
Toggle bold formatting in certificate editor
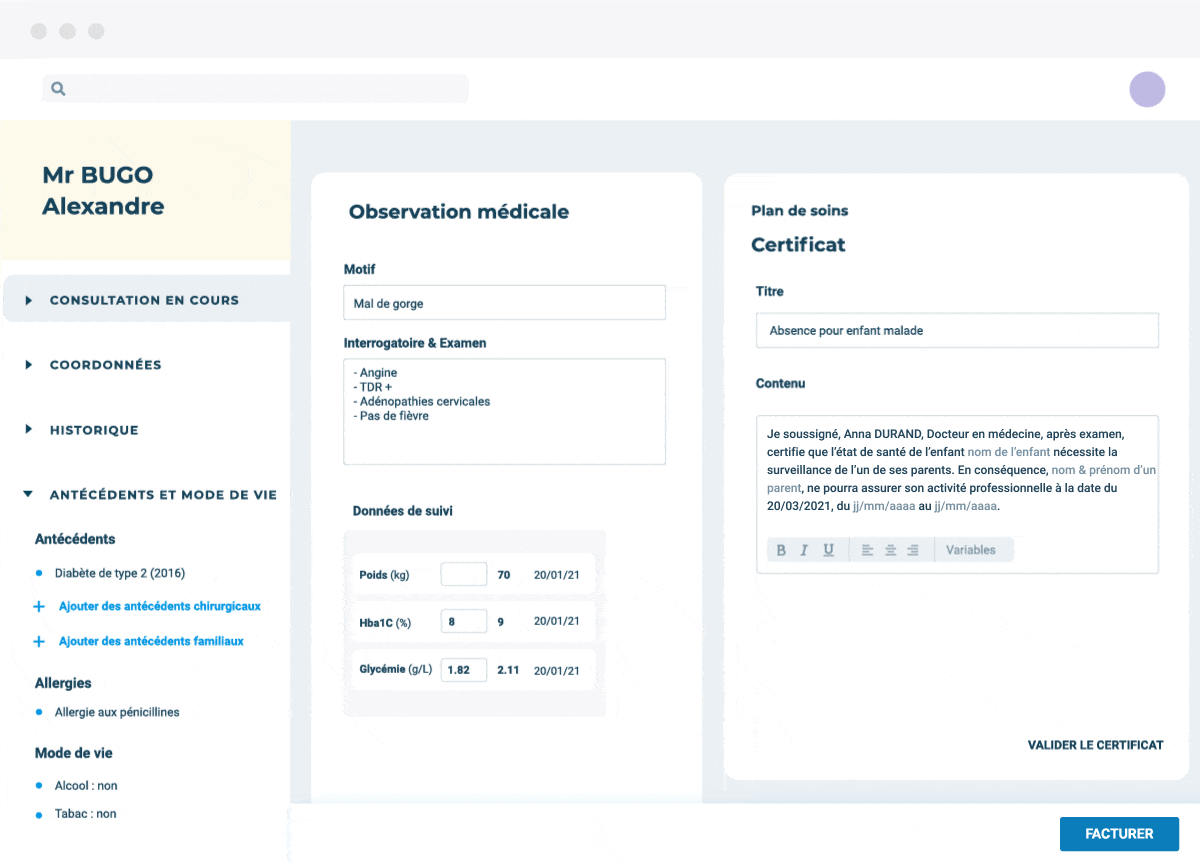tap(781, 550)
